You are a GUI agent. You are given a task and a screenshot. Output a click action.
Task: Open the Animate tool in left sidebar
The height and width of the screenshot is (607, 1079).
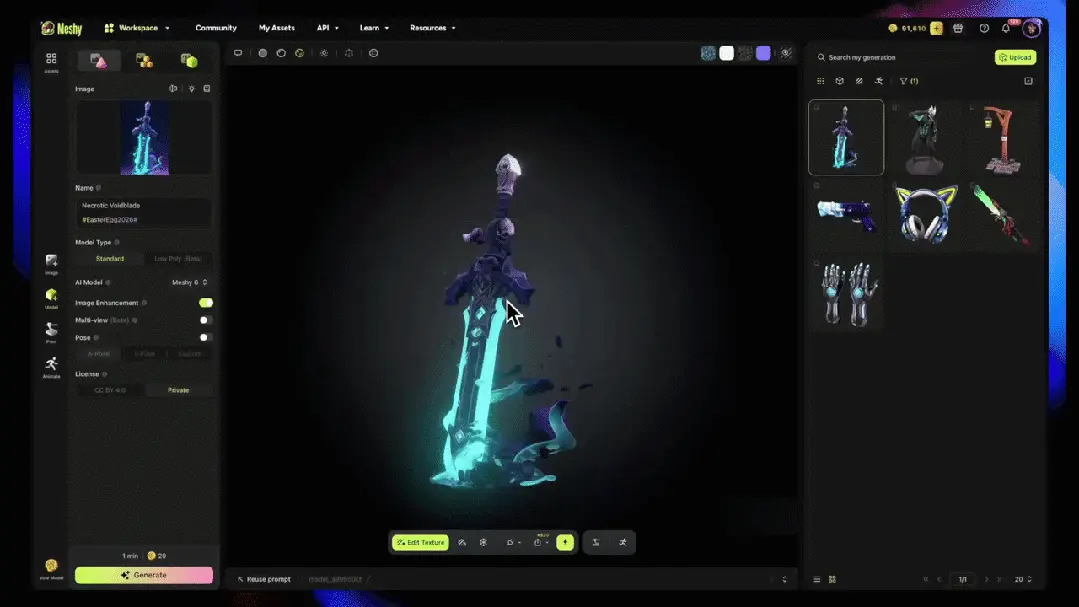[x=50, y=367]
